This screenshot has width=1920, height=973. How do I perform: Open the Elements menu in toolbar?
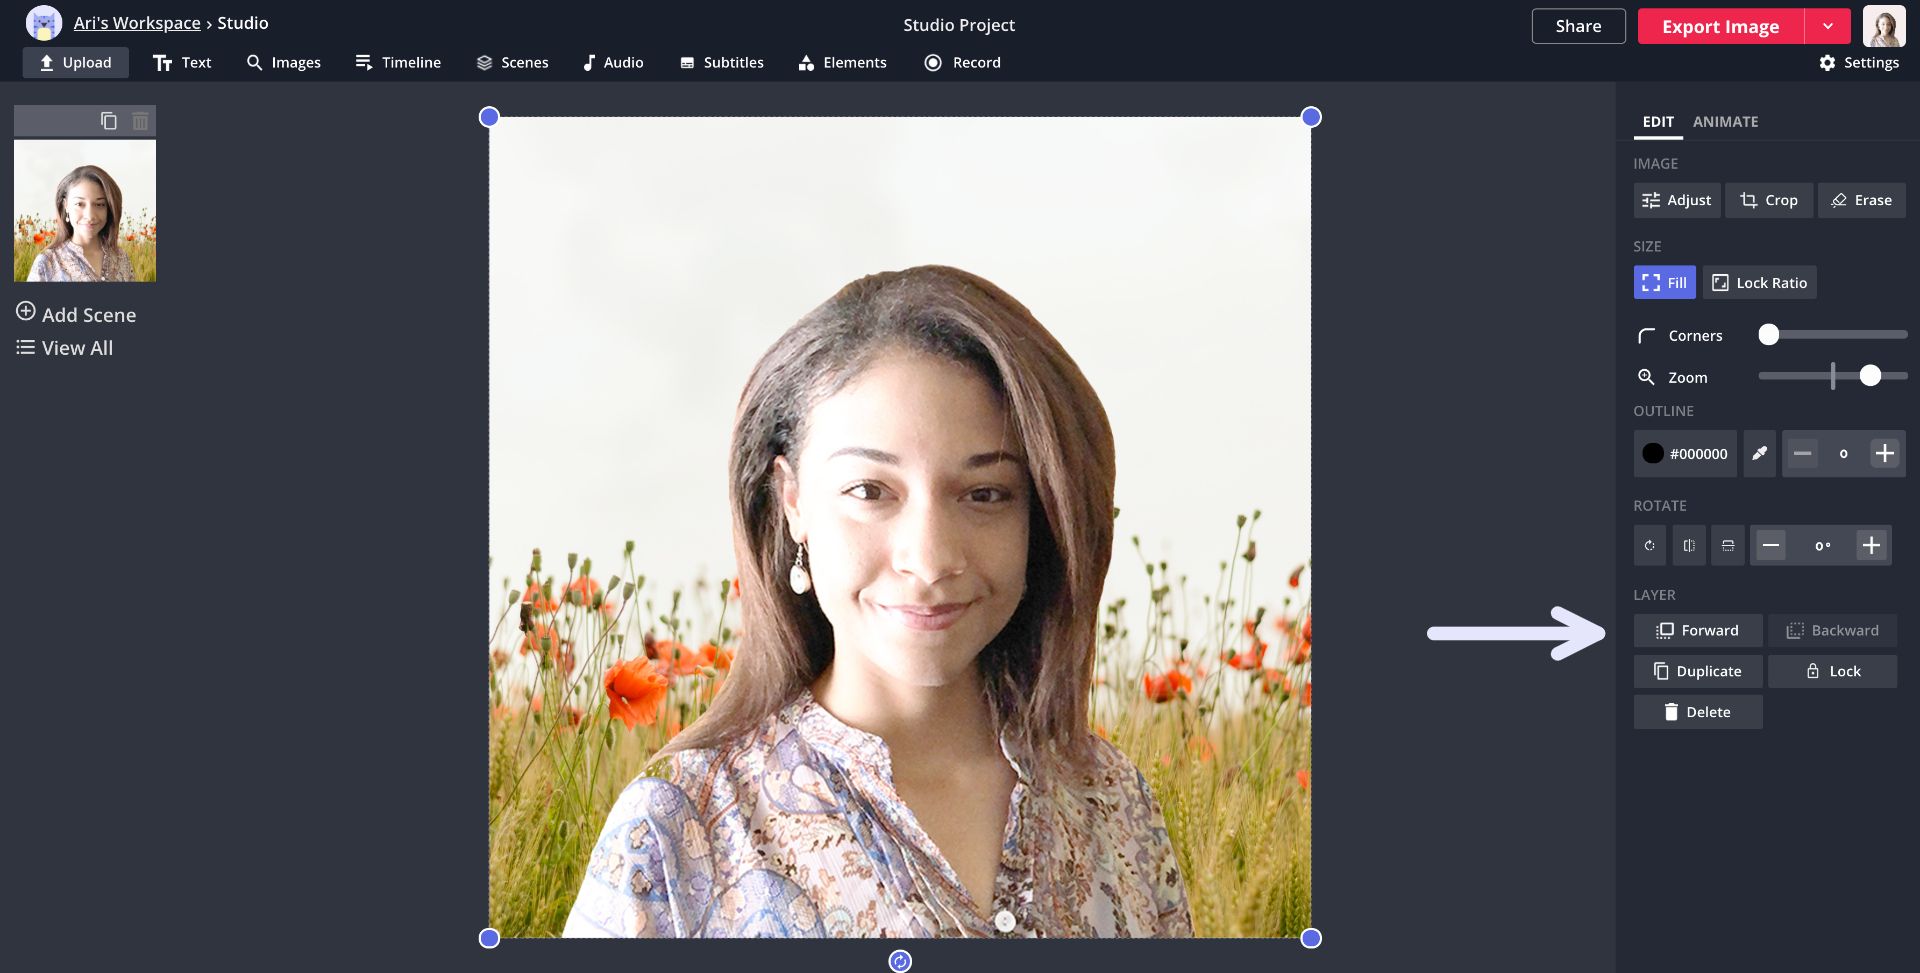(x=842, y=62)
